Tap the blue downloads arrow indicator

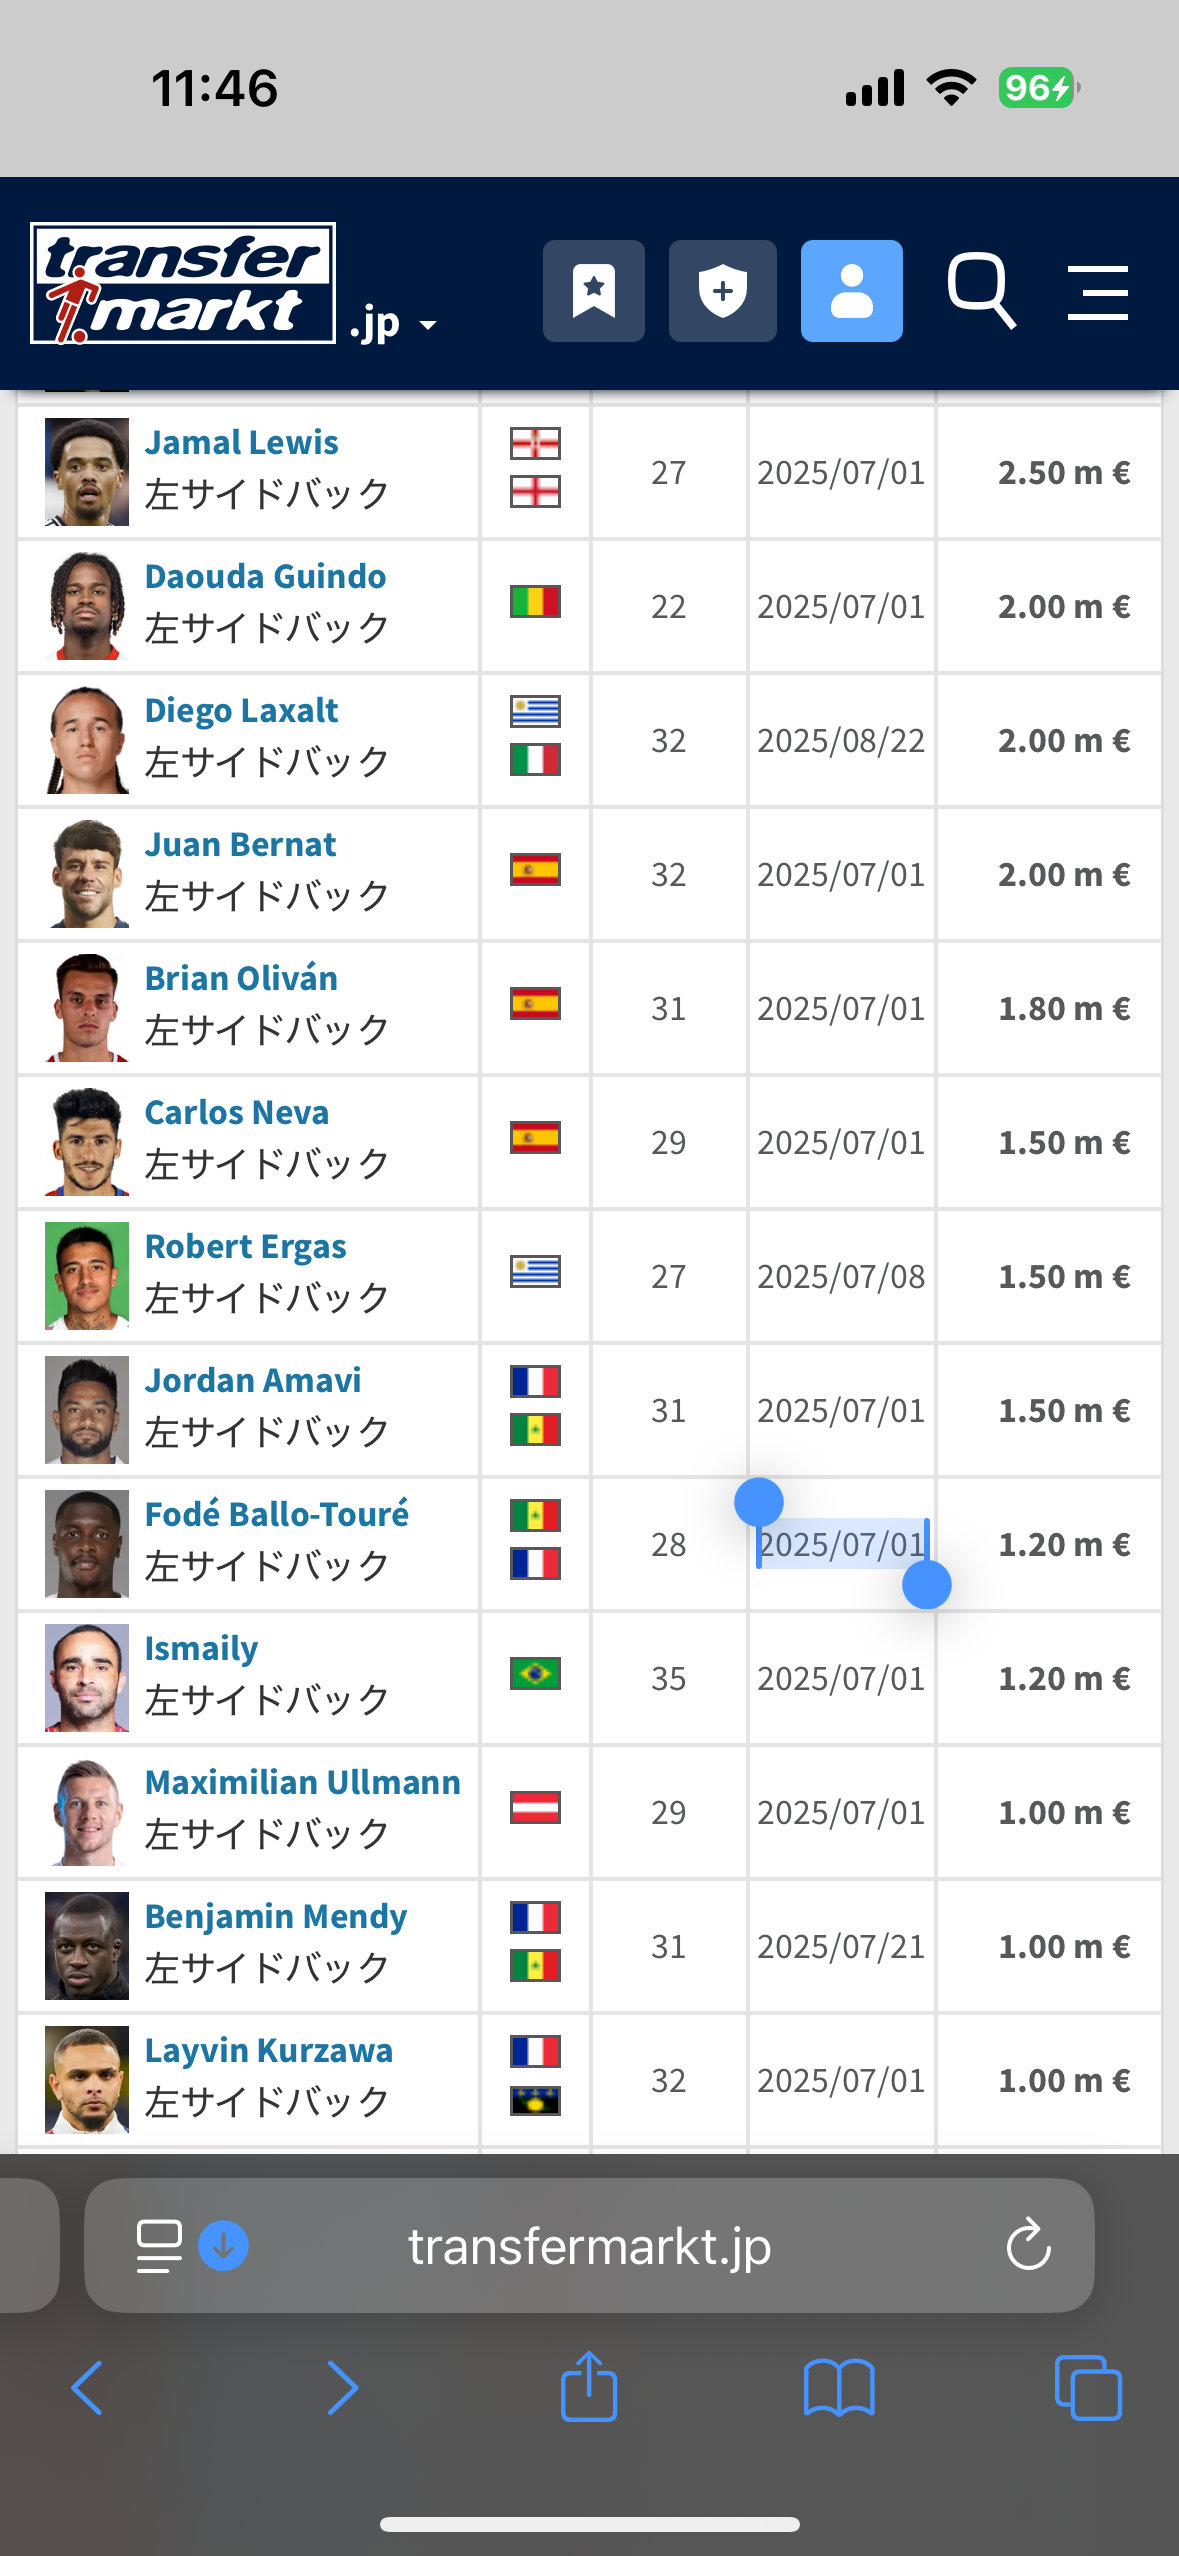pos(223,2246)
